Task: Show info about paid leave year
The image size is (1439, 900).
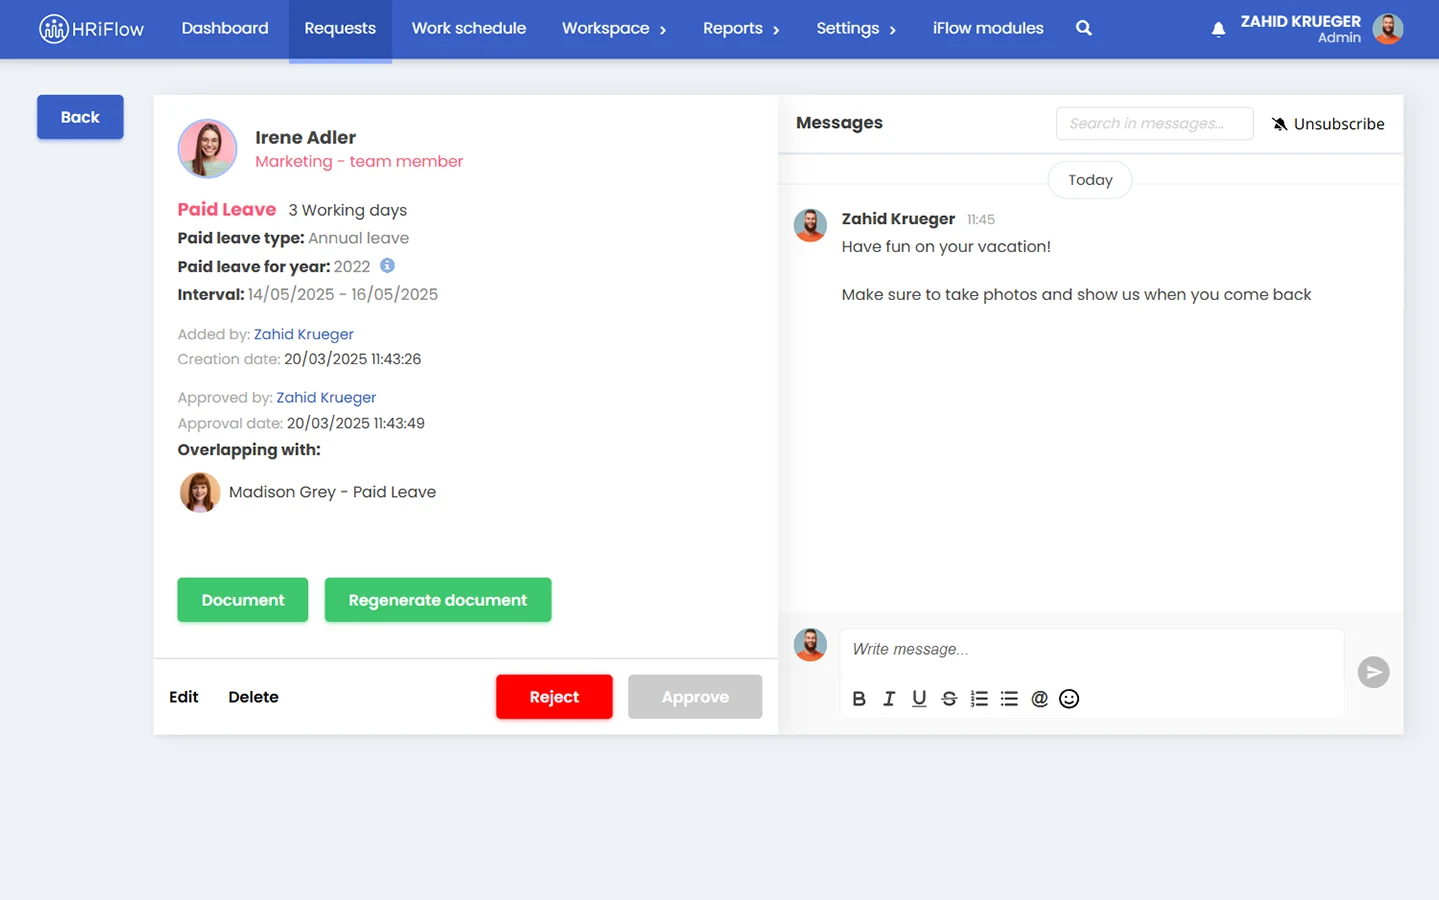Action: coord(387,266)
